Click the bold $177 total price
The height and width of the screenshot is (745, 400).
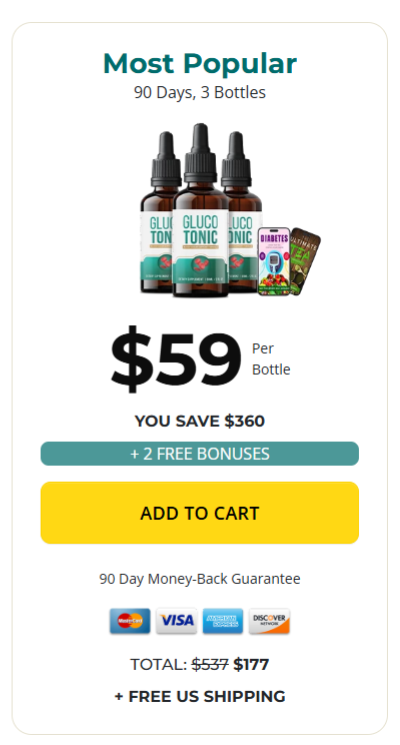pyautogui.click(x=251, y=664)
